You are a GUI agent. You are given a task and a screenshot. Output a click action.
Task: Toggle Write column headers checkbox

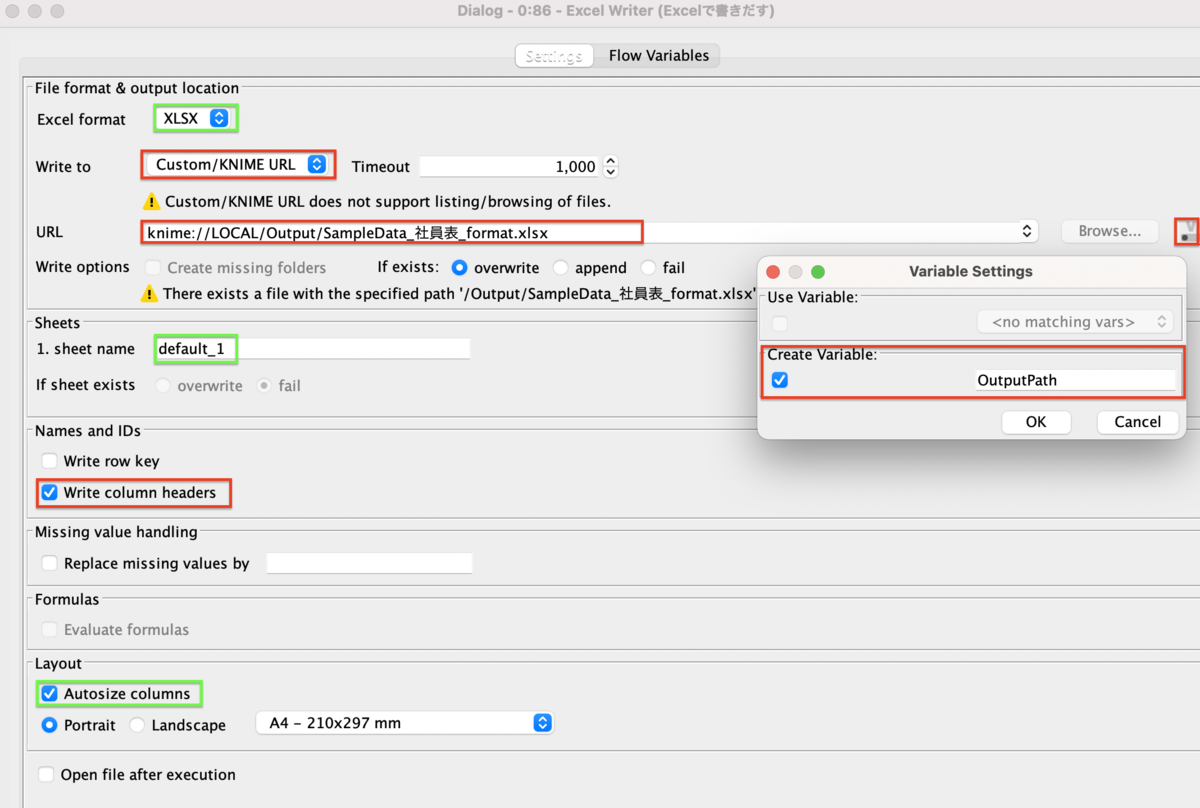[49, 492]
